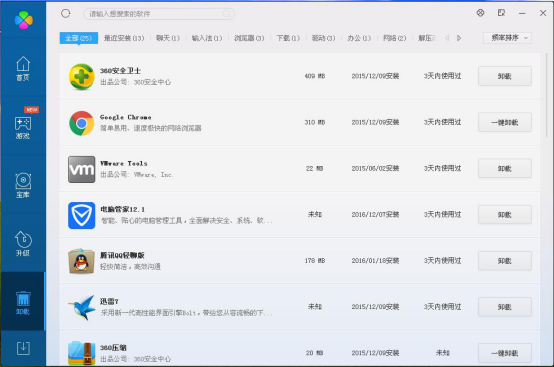
Task: Click the refresh icon beside search box
Action: [x=66, y=14]
